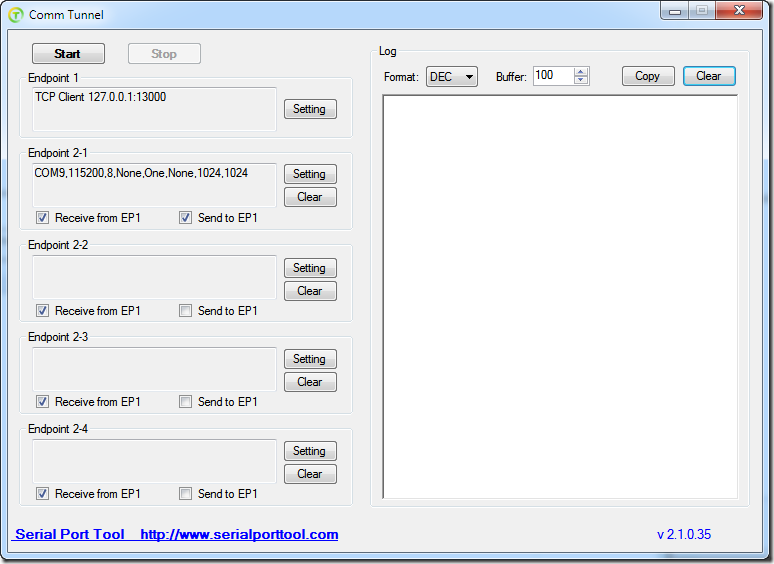Enable Send to EP1 for Endpoint 2-4
Screen dimensions: 774x564
186,493
